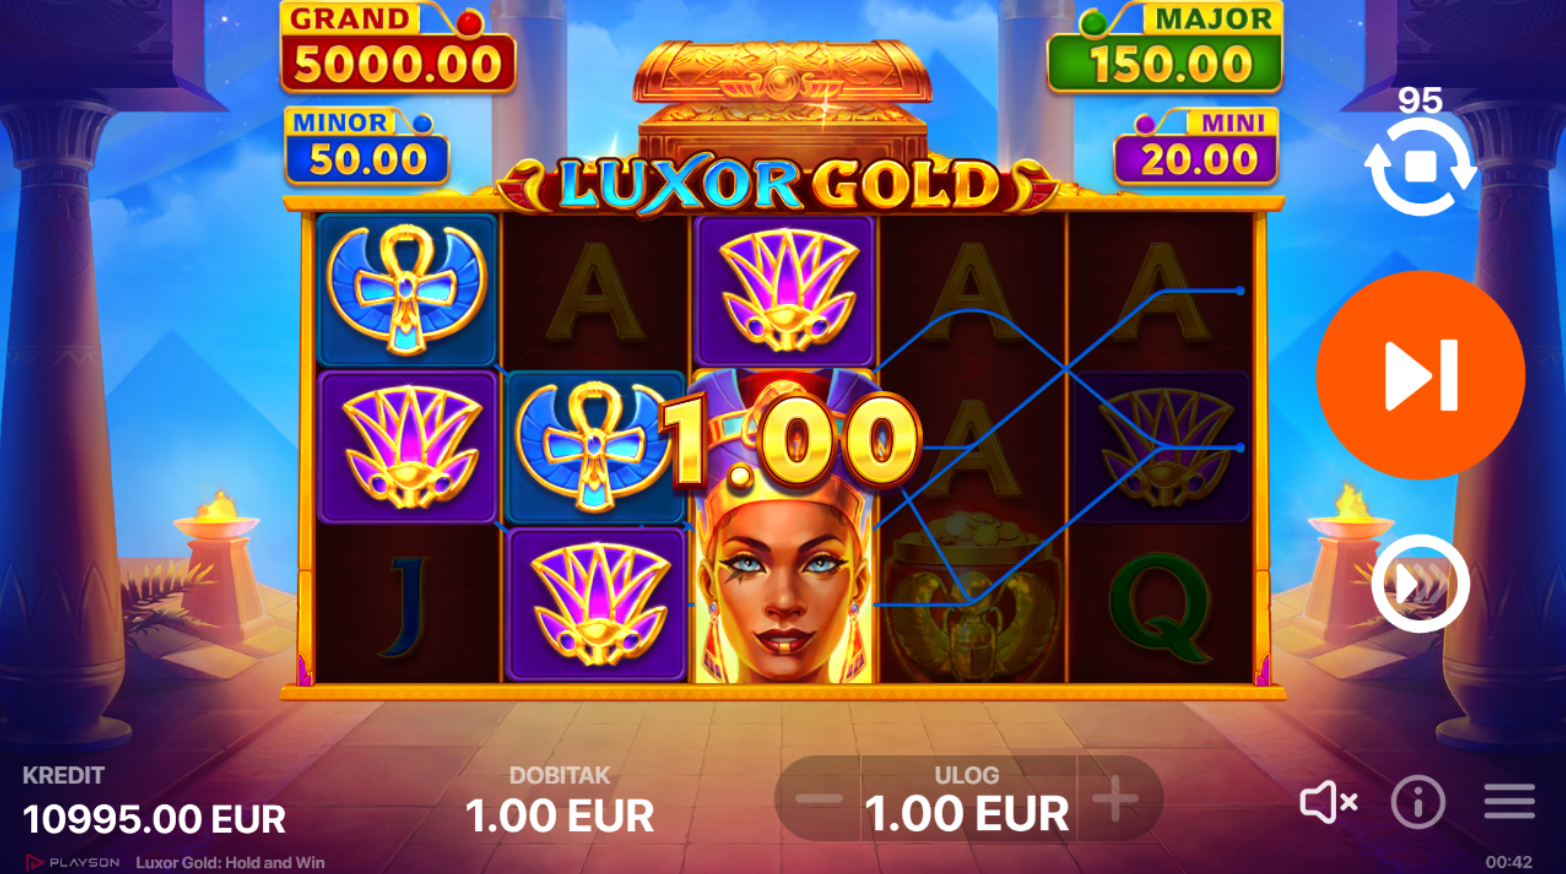This screenshot has height=874, width=1566.
Task: Select the Minor jackpot 50.00 badge
Action: coord(367,147)
